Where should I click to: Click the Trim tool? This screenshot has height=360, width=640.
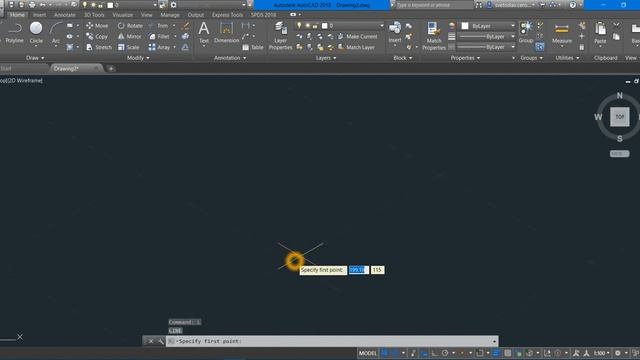[x=158, y=26]
